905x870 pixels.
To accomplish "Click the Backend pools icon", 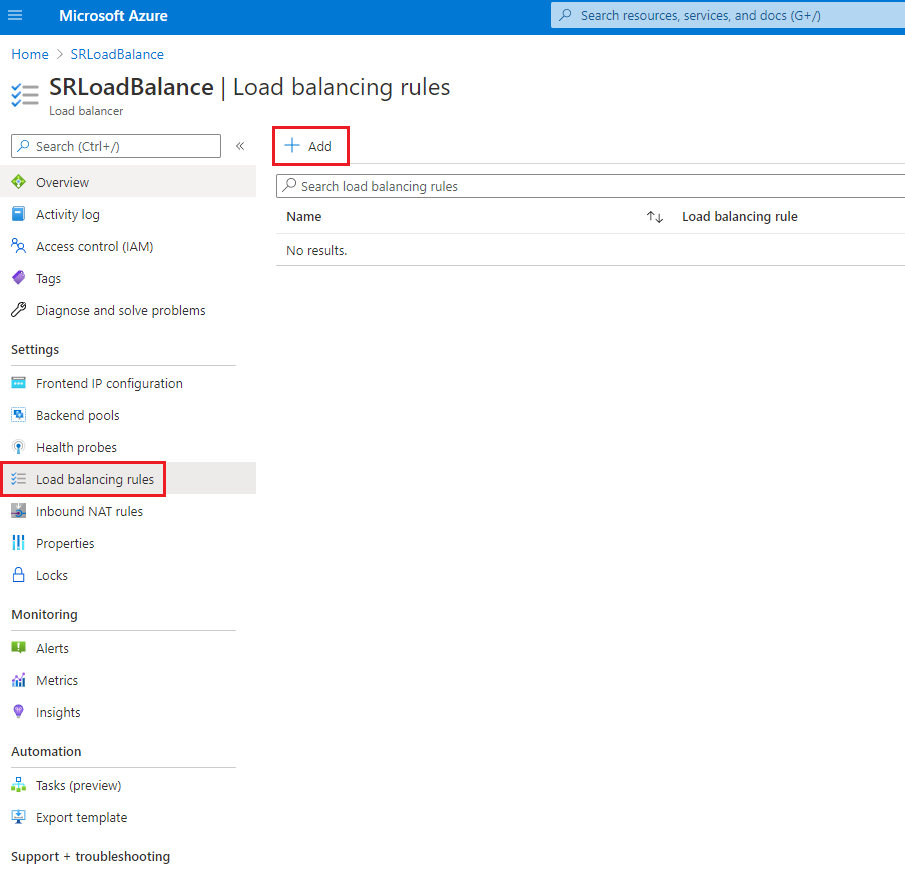I will pyautogui.click(x=22, y=415).
